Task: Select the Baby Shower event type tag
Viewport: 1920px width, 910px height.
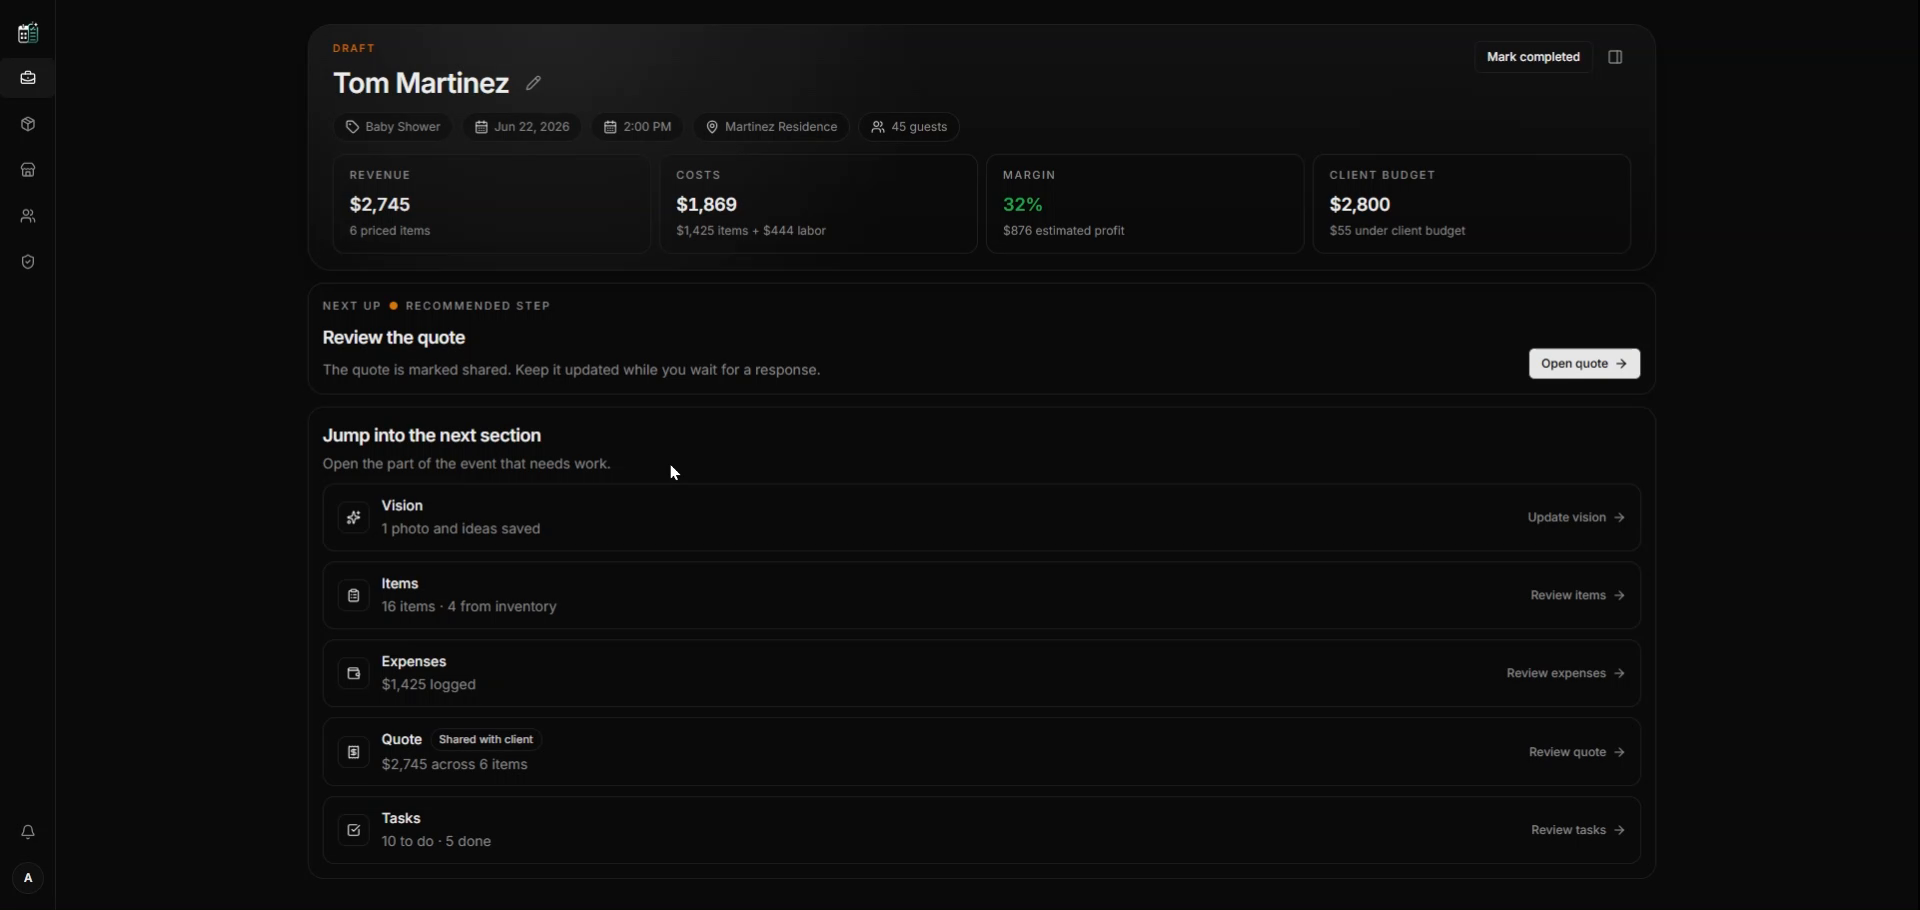Action: tap(393, 127)
